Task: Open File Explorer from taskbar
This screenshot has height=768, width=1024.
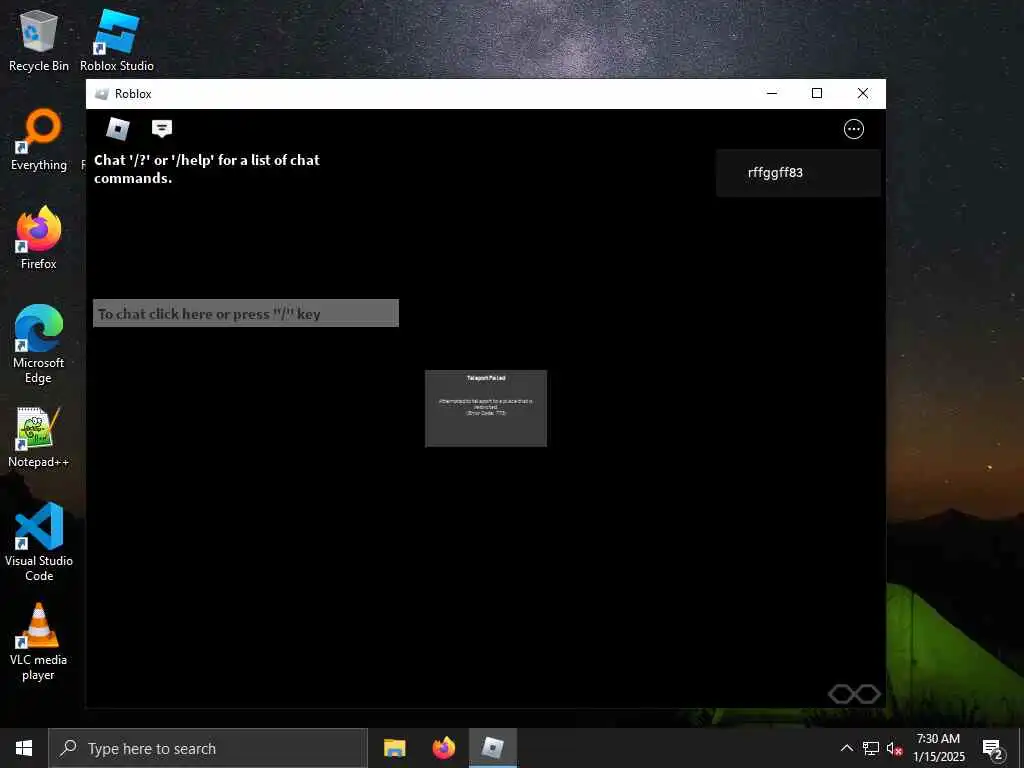Action: point(394,748)
